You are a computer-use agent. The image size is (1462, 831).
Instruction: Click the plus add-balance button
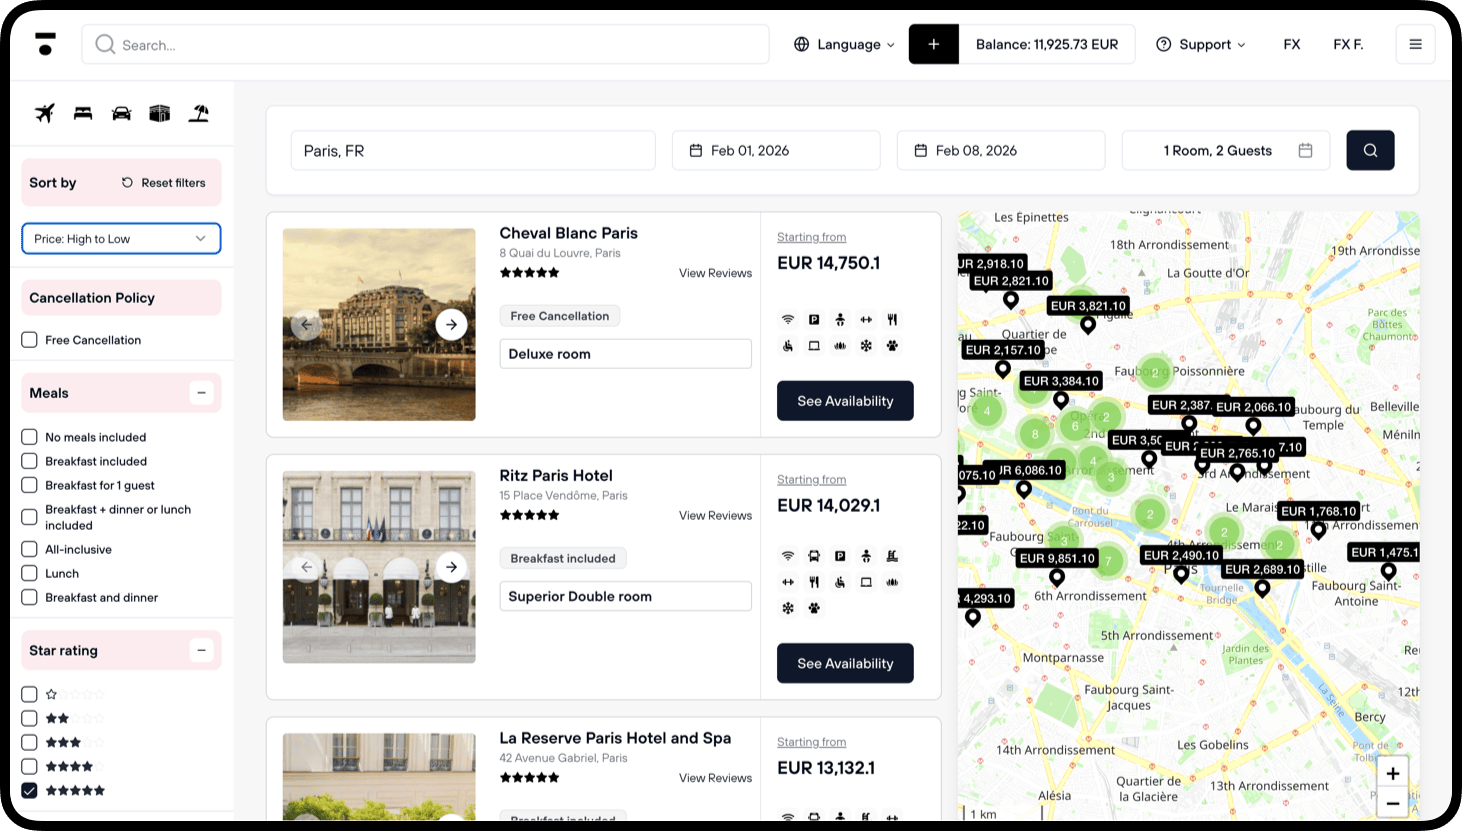pyautogui.click(x=934, y=44)
